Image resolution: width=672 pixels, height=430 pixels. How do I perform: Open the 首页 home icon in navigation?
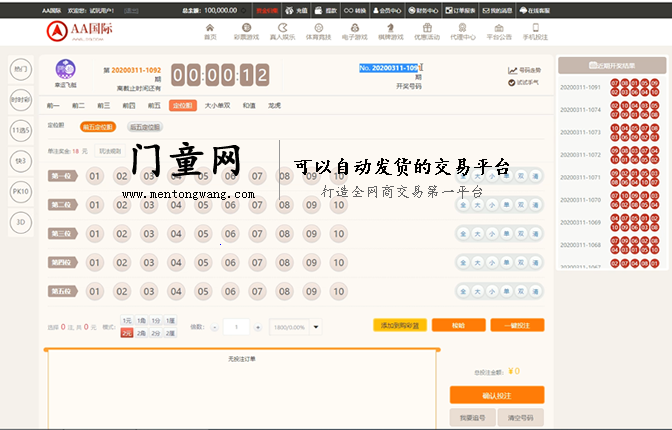[x=209, y=30]
